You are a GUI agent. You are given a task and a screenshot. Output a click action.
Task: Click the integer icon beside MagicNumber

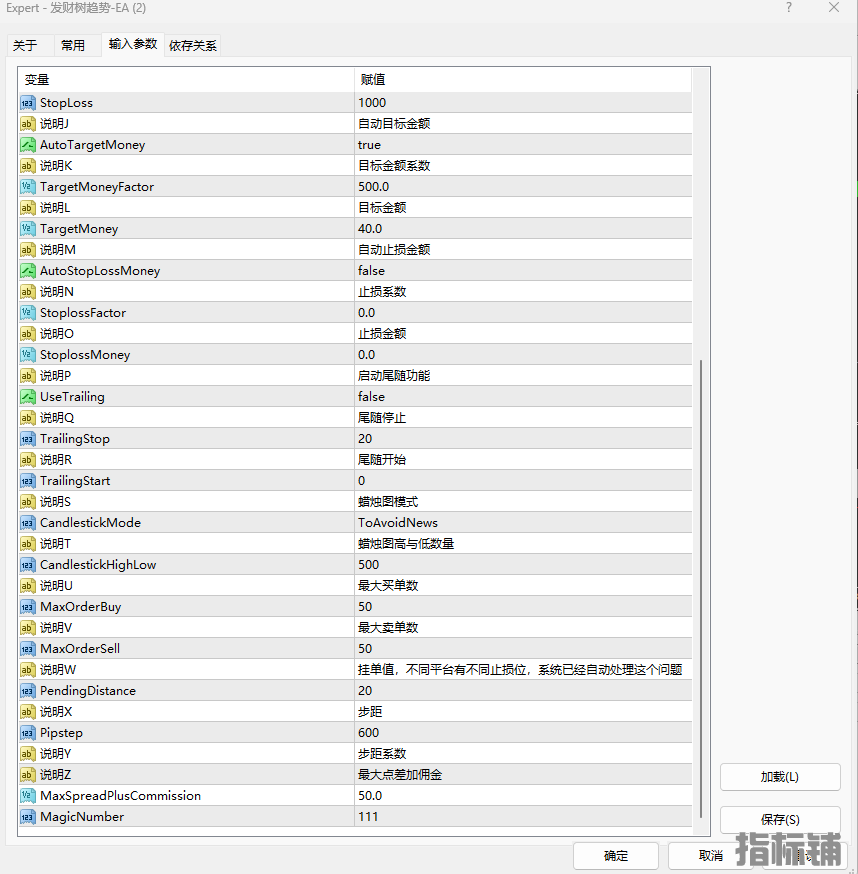click(28, 817)
